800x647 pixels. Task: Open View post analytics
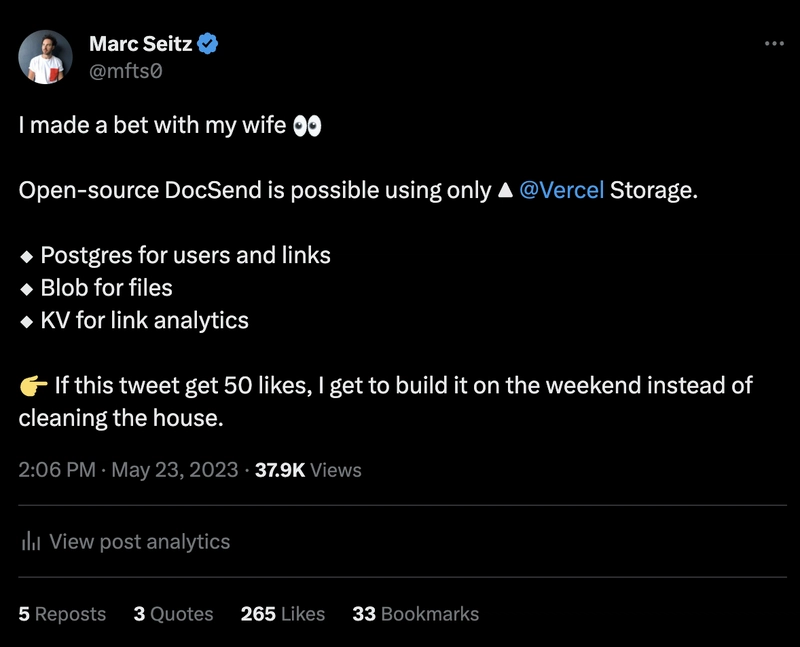pyautogui.click(x=139, y=542)
